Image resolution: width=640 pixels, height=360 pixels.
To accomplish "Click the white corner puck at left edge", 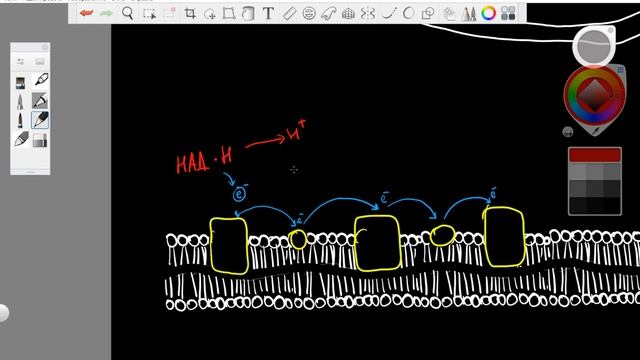I will tap(2, 313).
